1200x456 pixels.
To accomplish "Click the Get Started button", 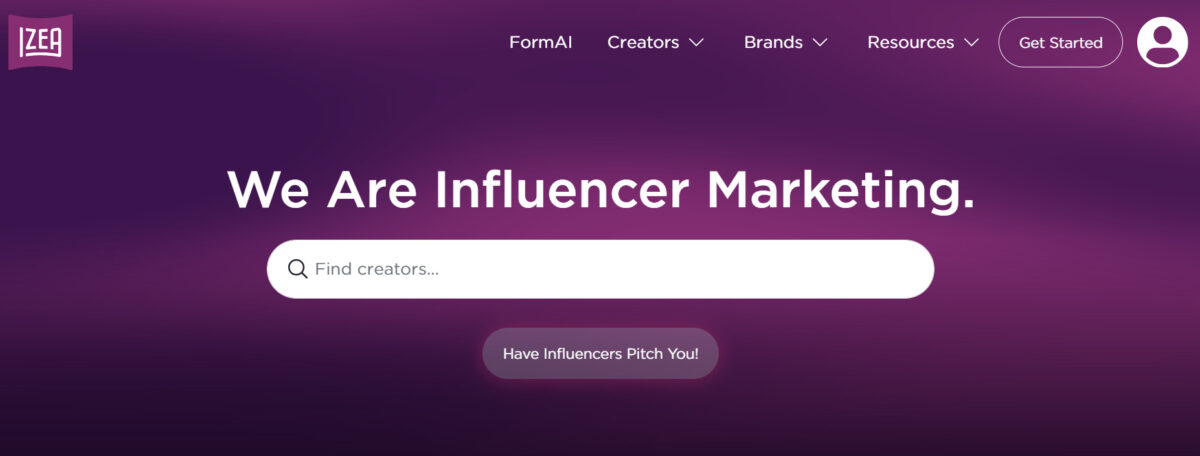I will 1060,43.
